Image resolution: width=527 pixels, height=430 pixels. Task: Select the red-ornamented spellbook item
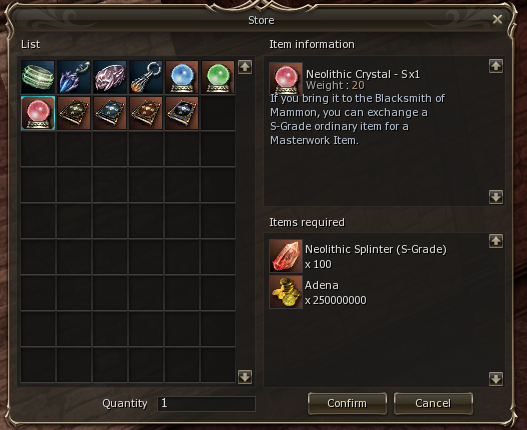[x=146, y=113]
